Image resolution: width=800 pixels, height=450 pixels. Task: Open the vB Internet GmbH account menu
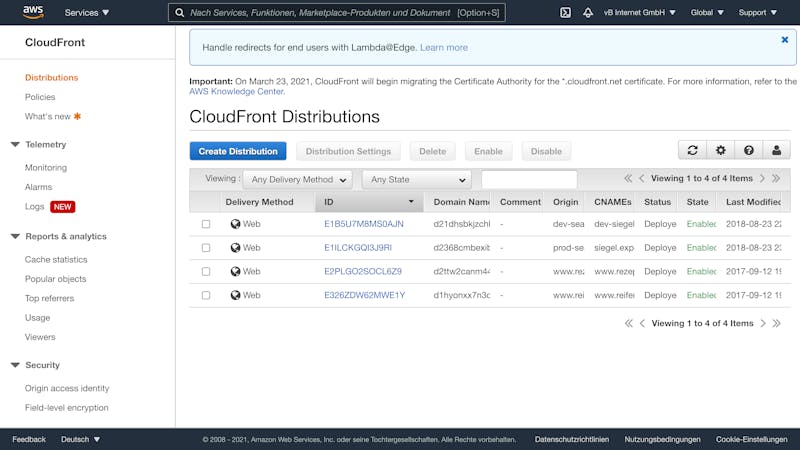click(639, 12)
